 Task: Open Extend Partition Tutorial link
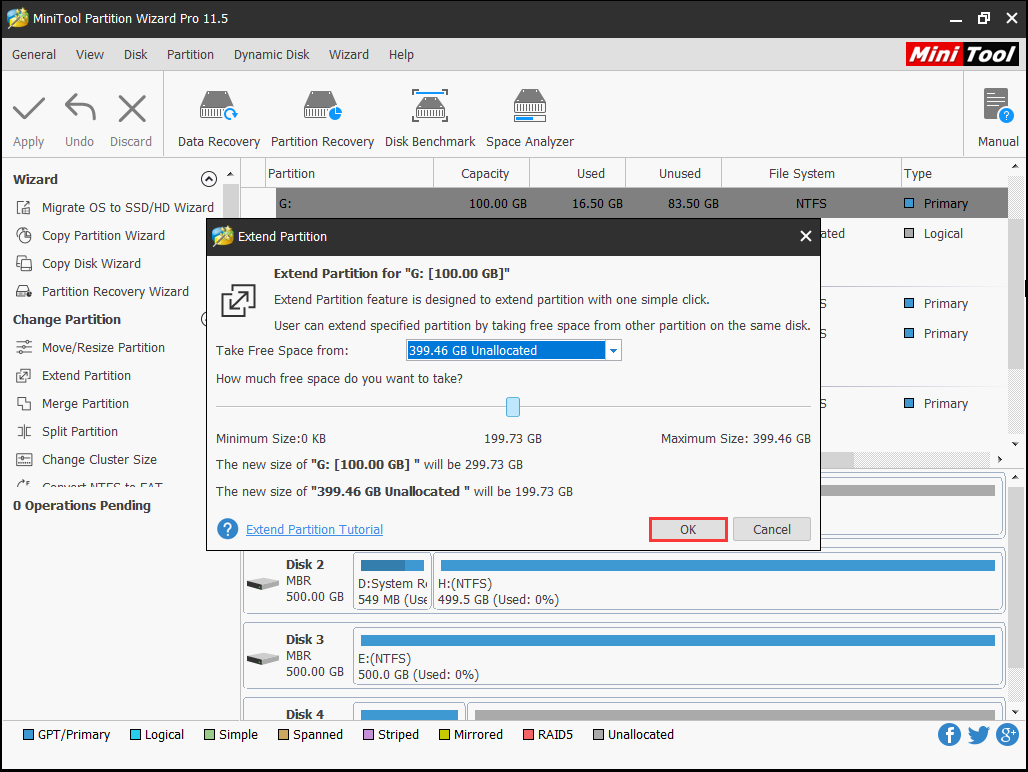[314, 530]
